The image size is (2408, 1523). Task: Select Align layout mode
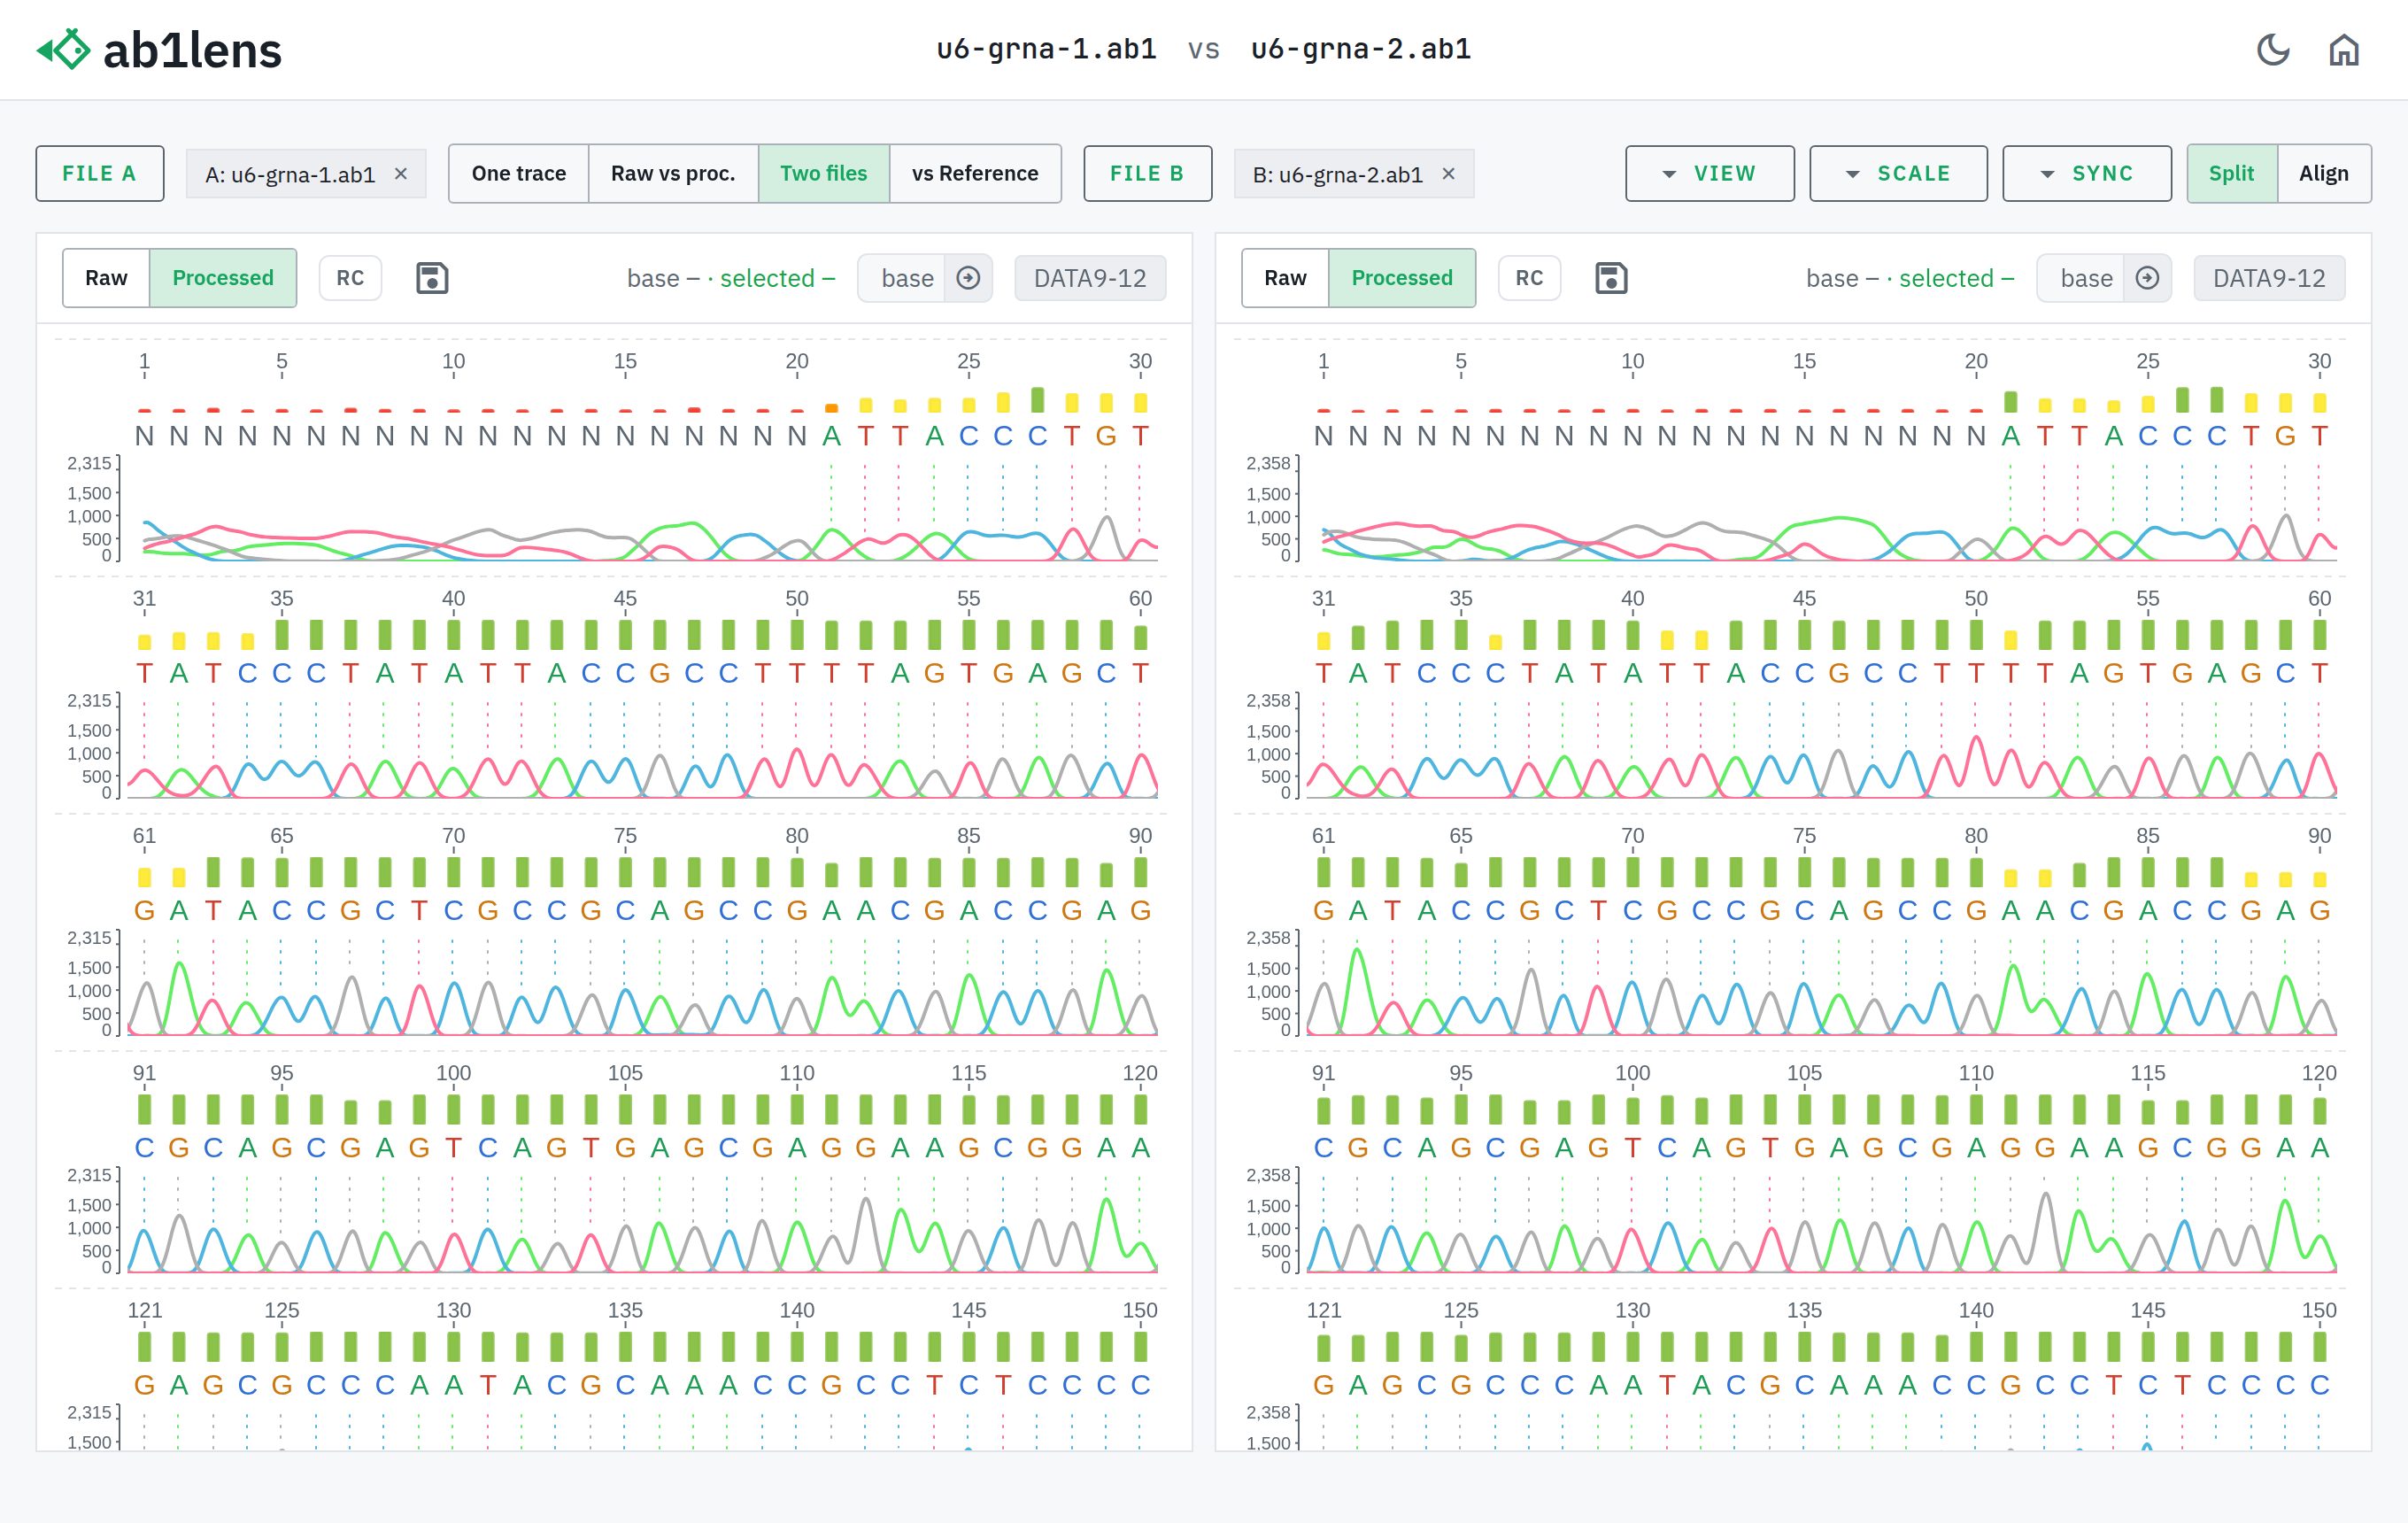[x=2324, y=174]
